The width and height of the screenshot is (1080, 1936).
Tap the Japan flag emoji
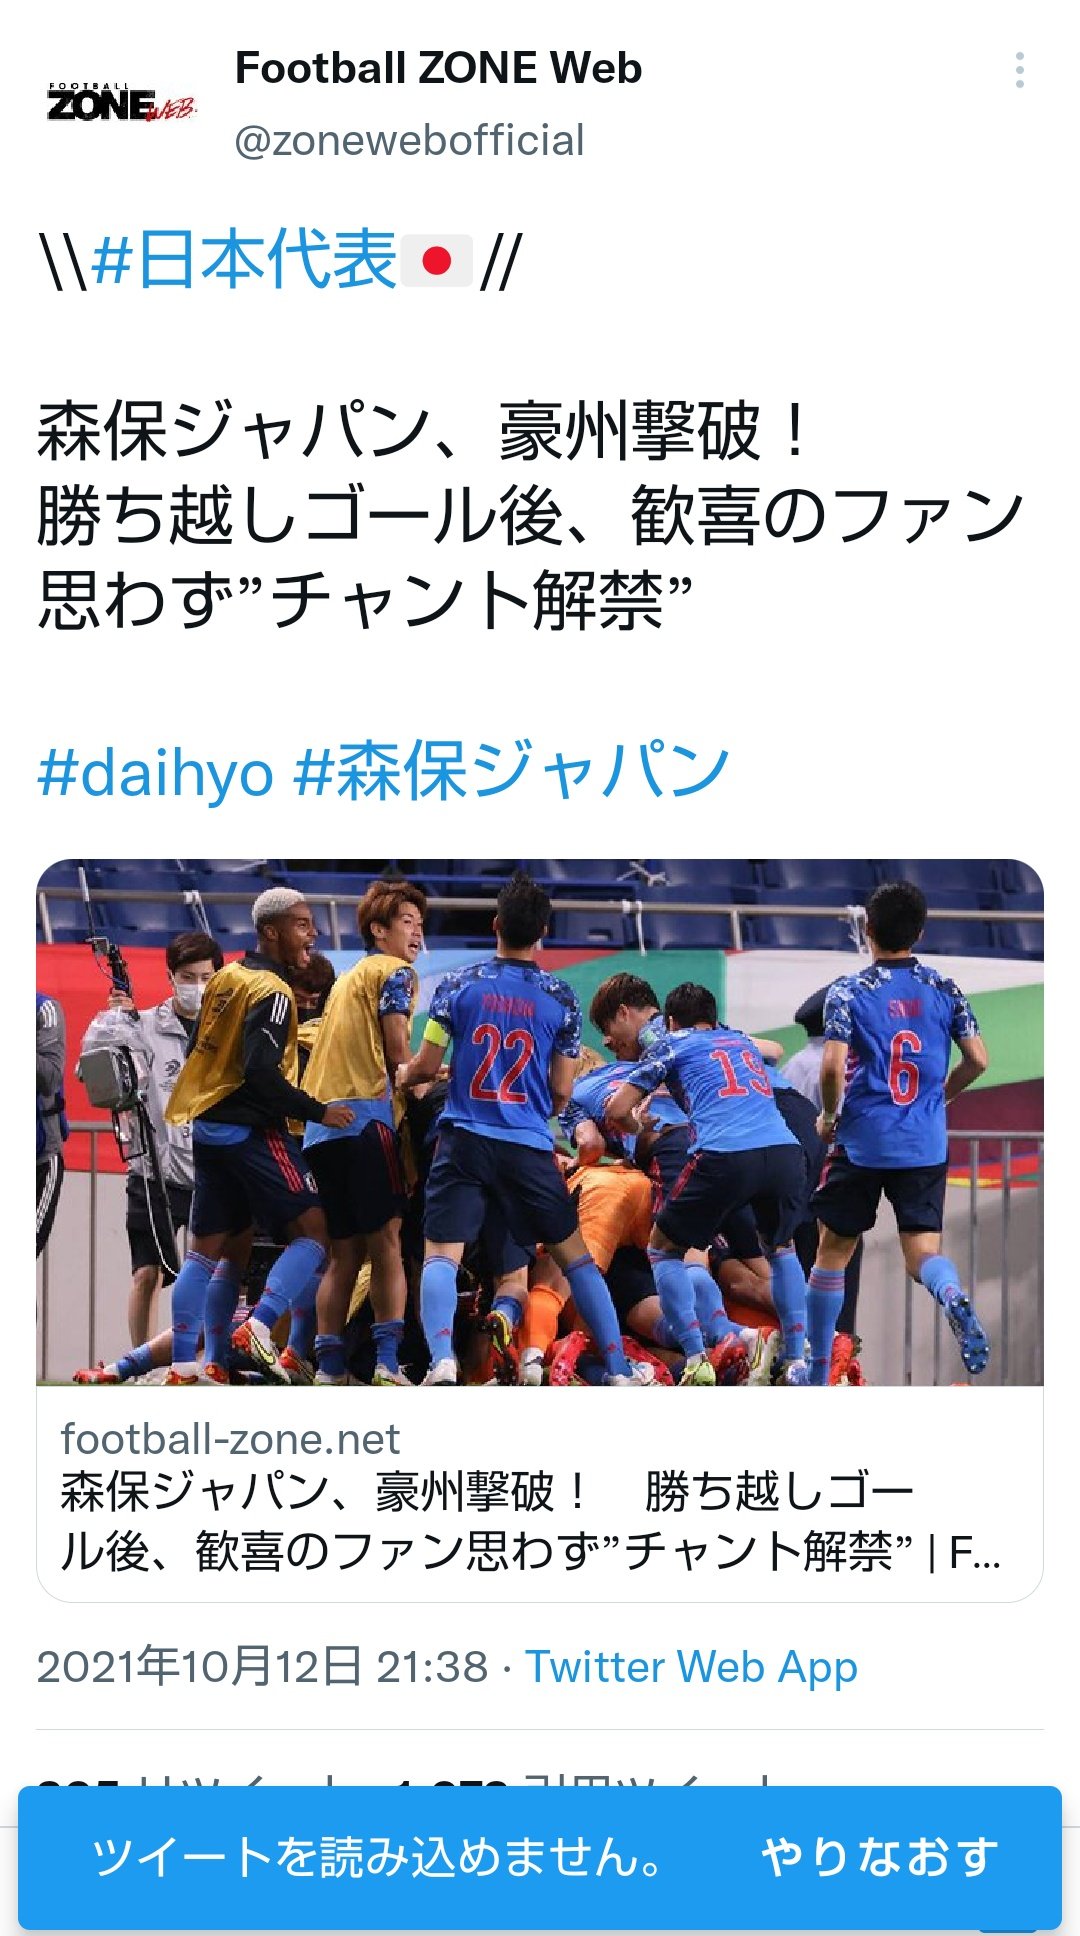coord(437,261)
